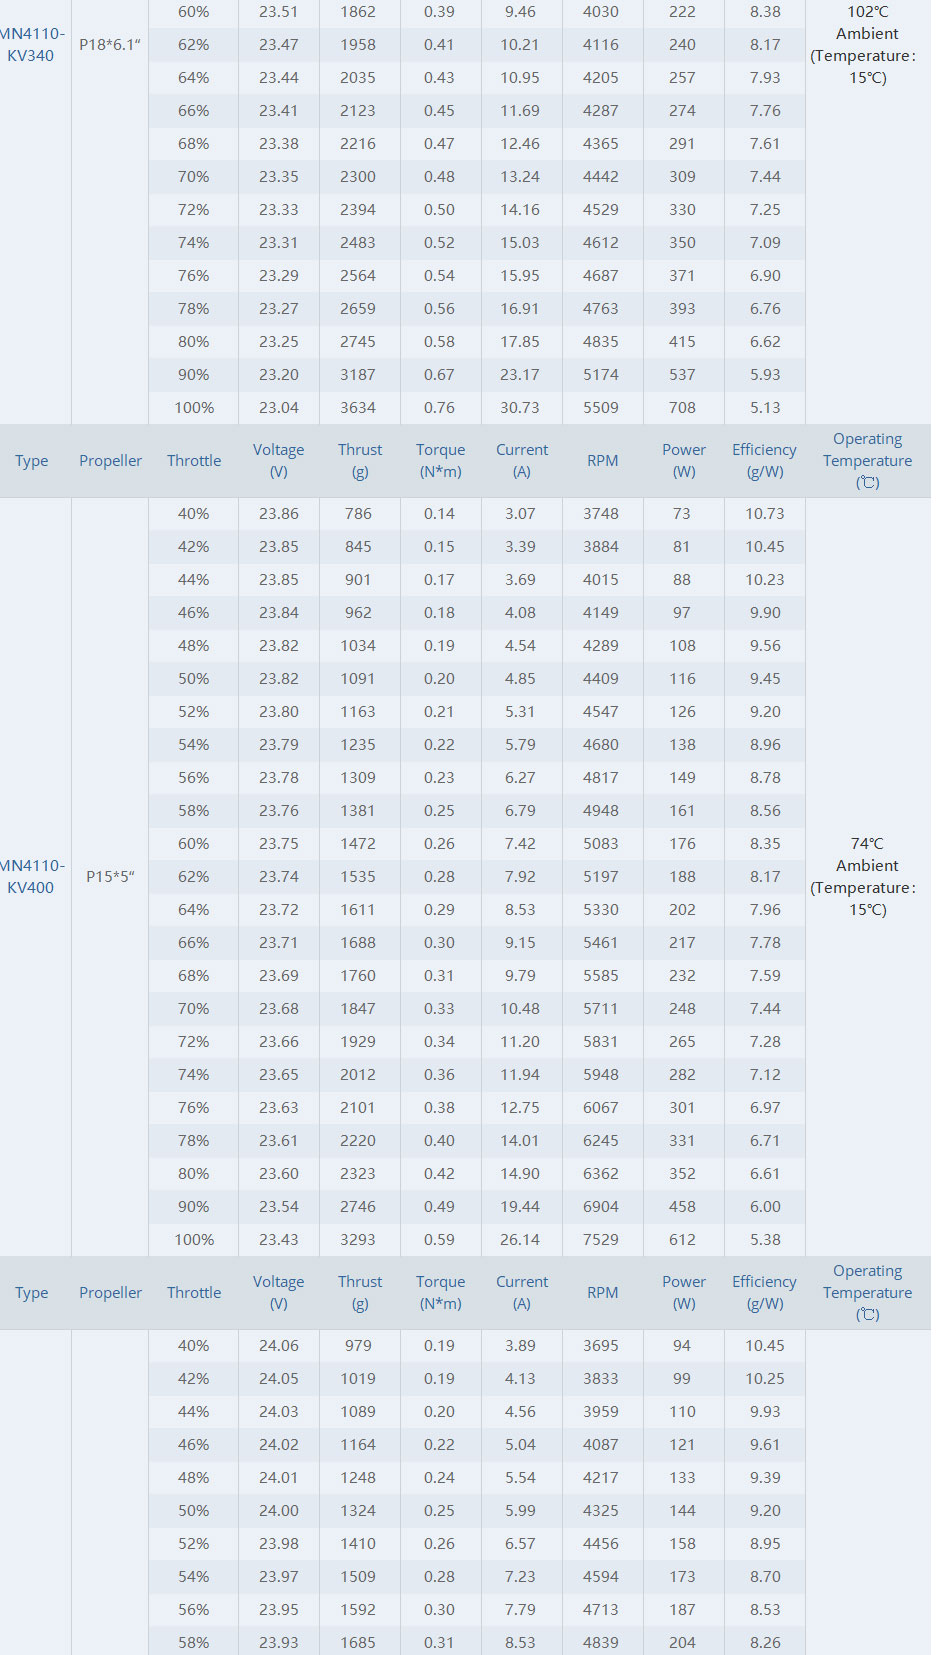Image resolution: width=940 pixels, height=1655 pixels.
Task: Click current value 30.73
Action: [520, 408]
